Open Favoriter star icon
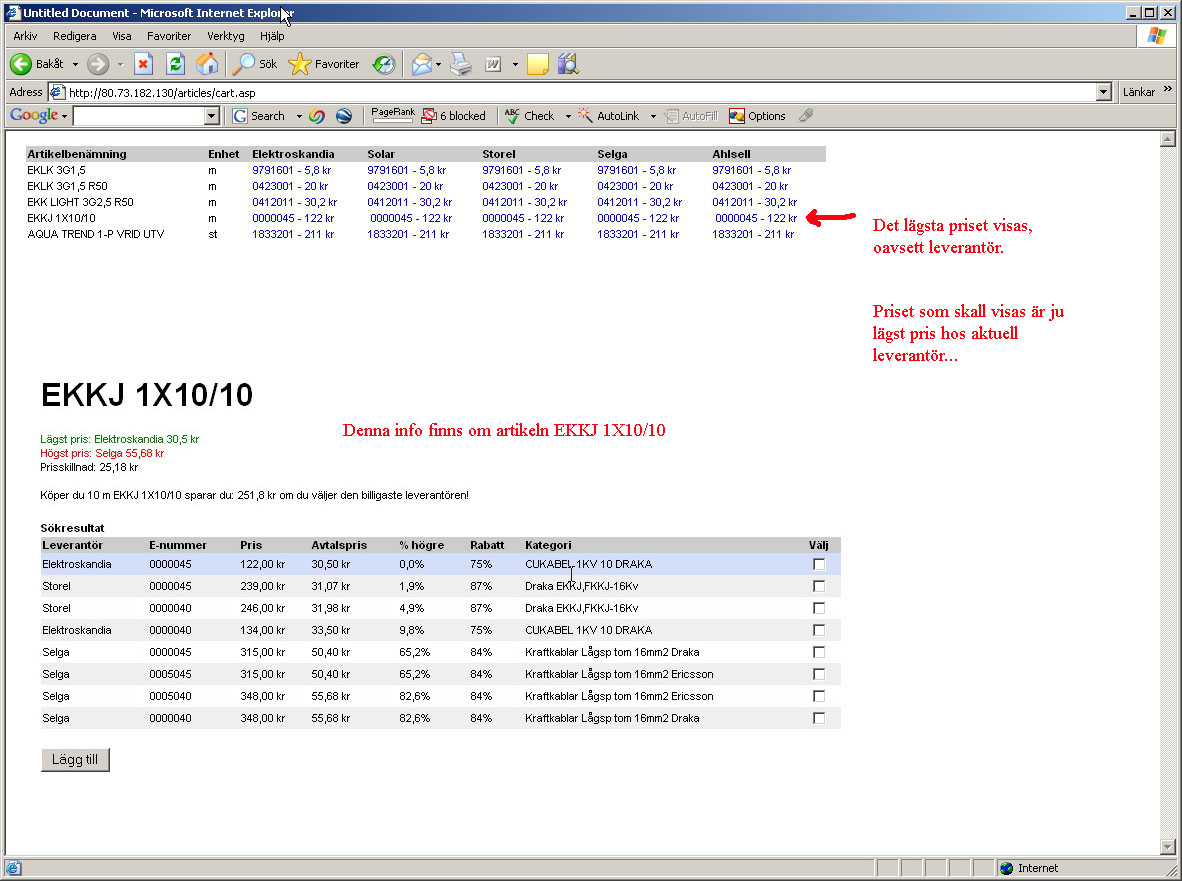1182x881 pixels. 299,64
